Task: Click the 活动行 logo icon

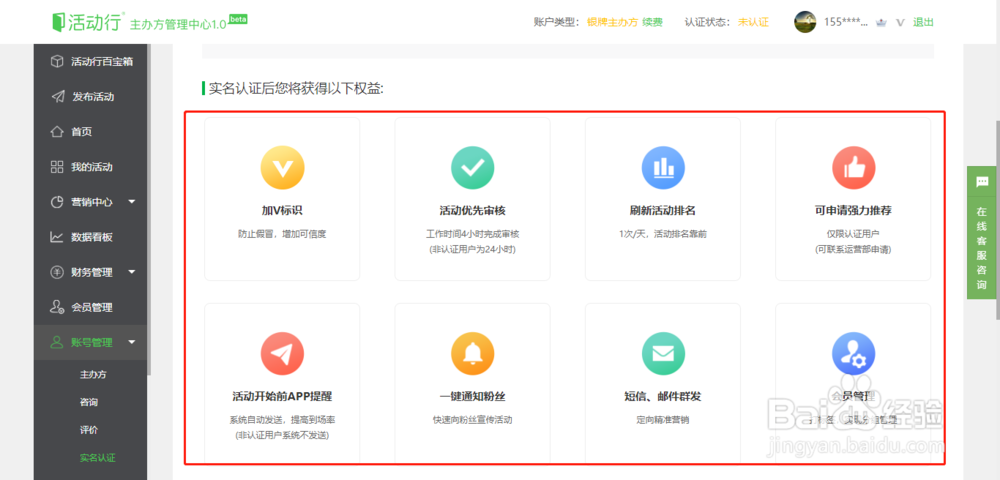Action: coord(59,22)
